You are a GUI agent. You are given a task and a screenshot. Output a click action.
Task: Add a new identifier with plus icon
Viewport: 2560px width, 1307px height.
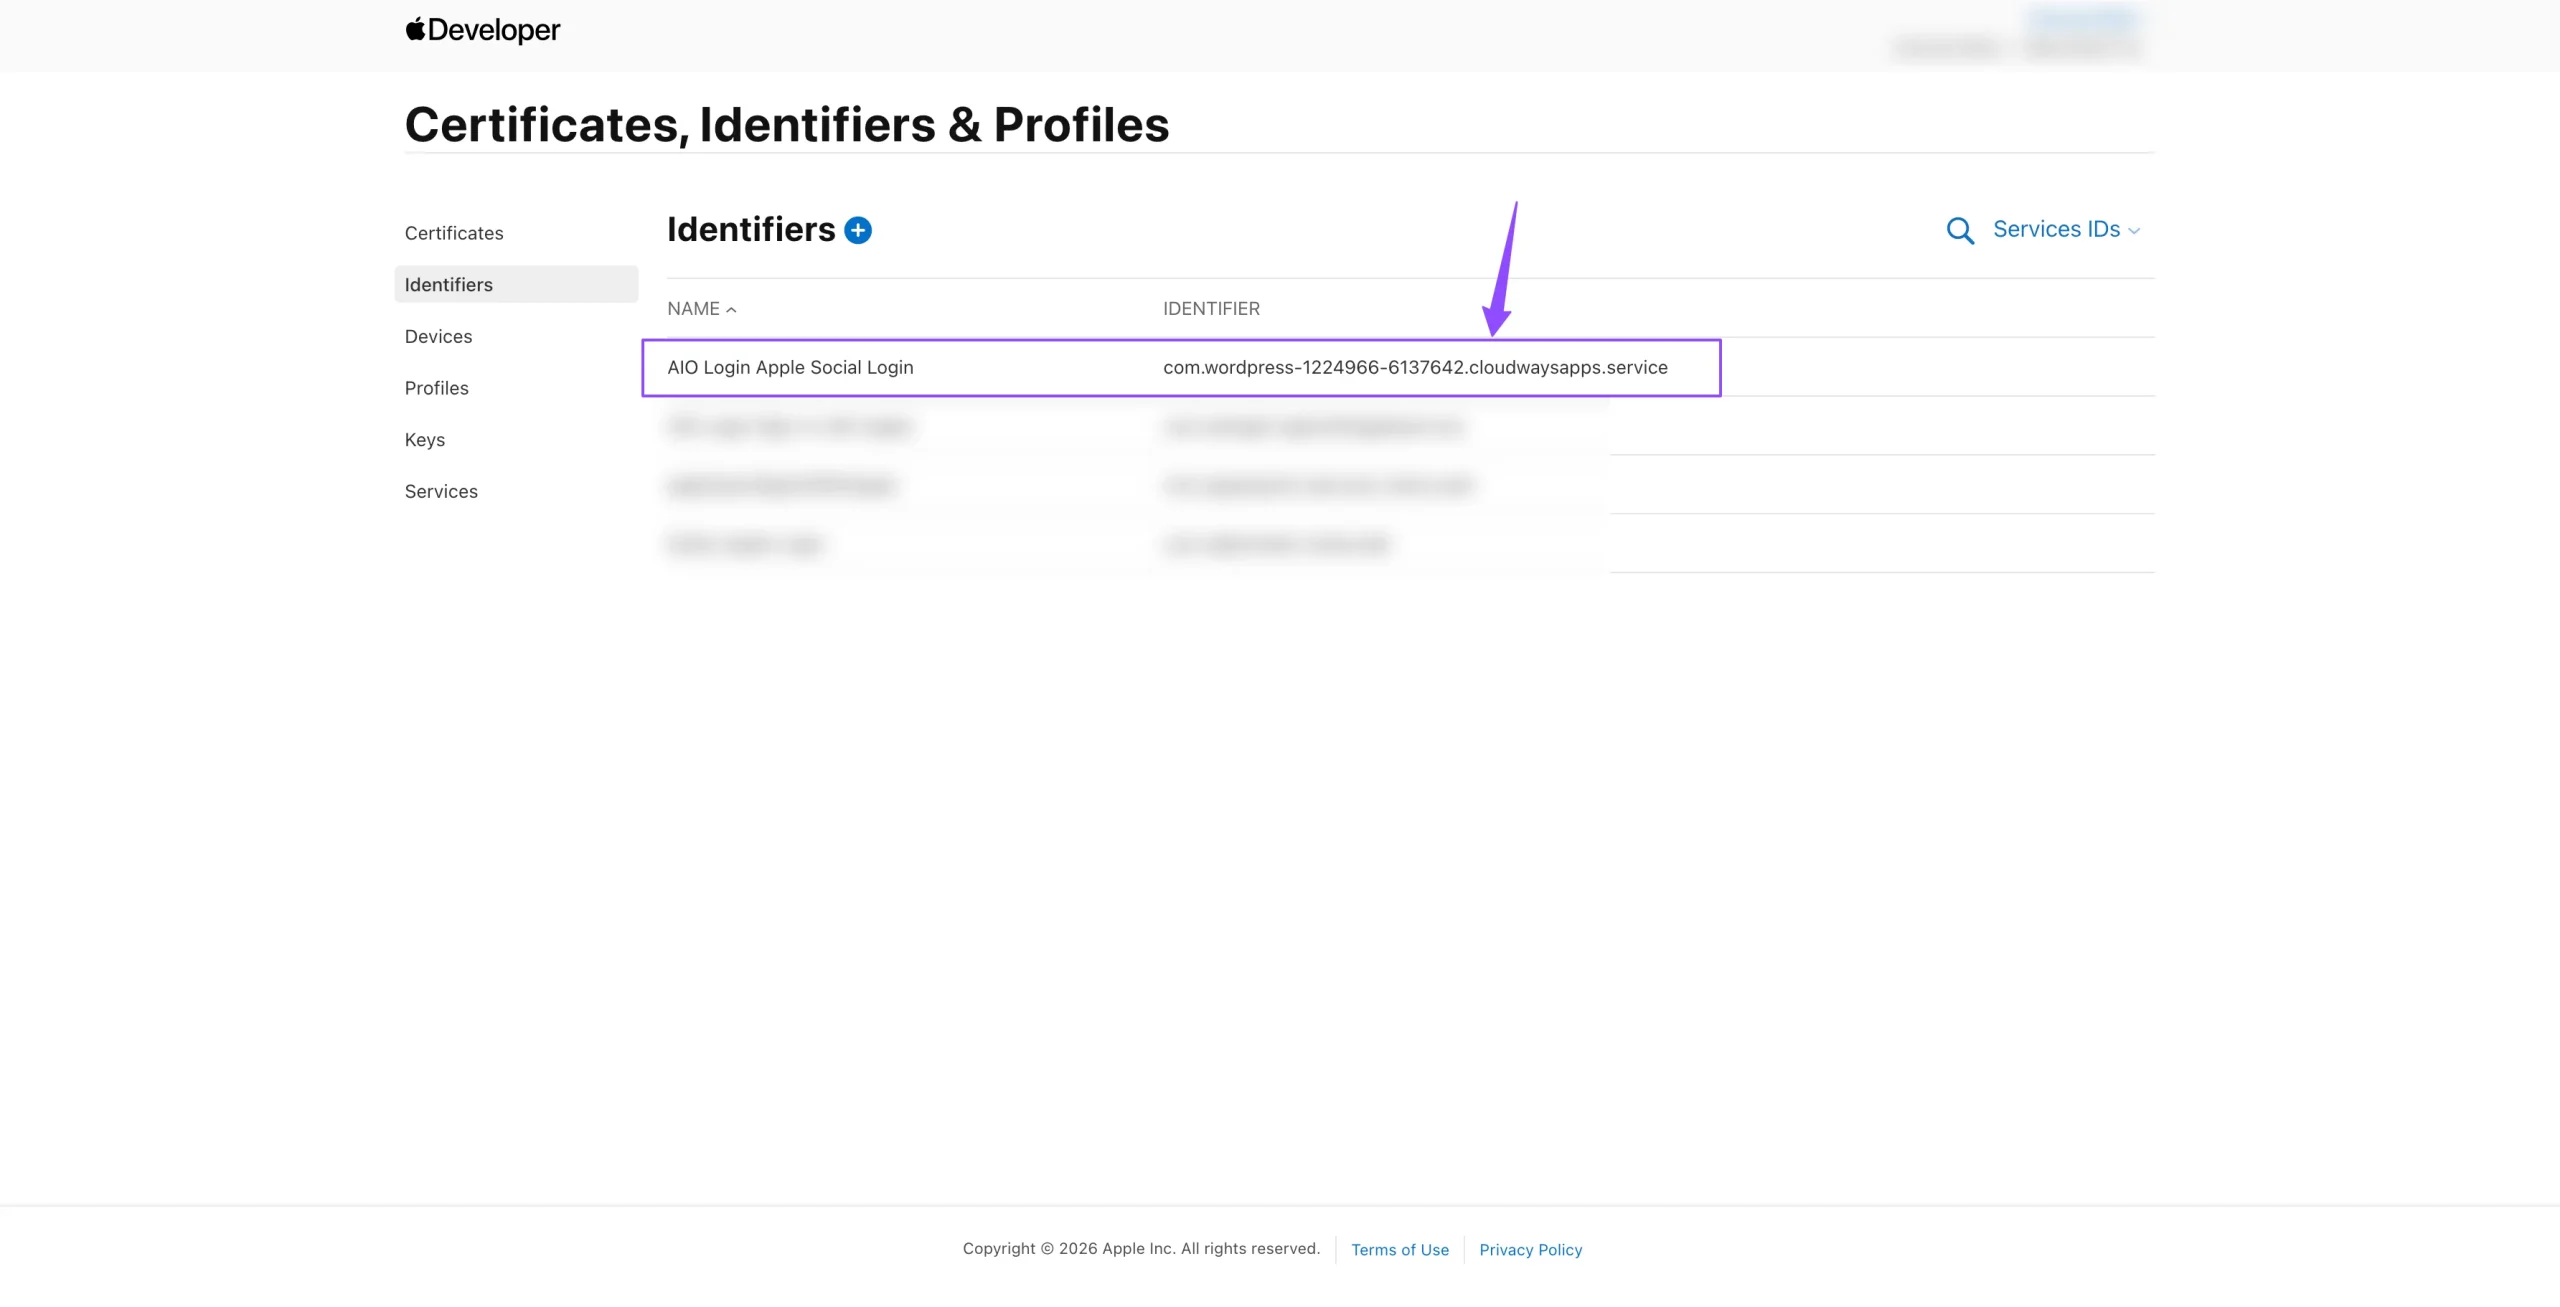tap(858, 230)
